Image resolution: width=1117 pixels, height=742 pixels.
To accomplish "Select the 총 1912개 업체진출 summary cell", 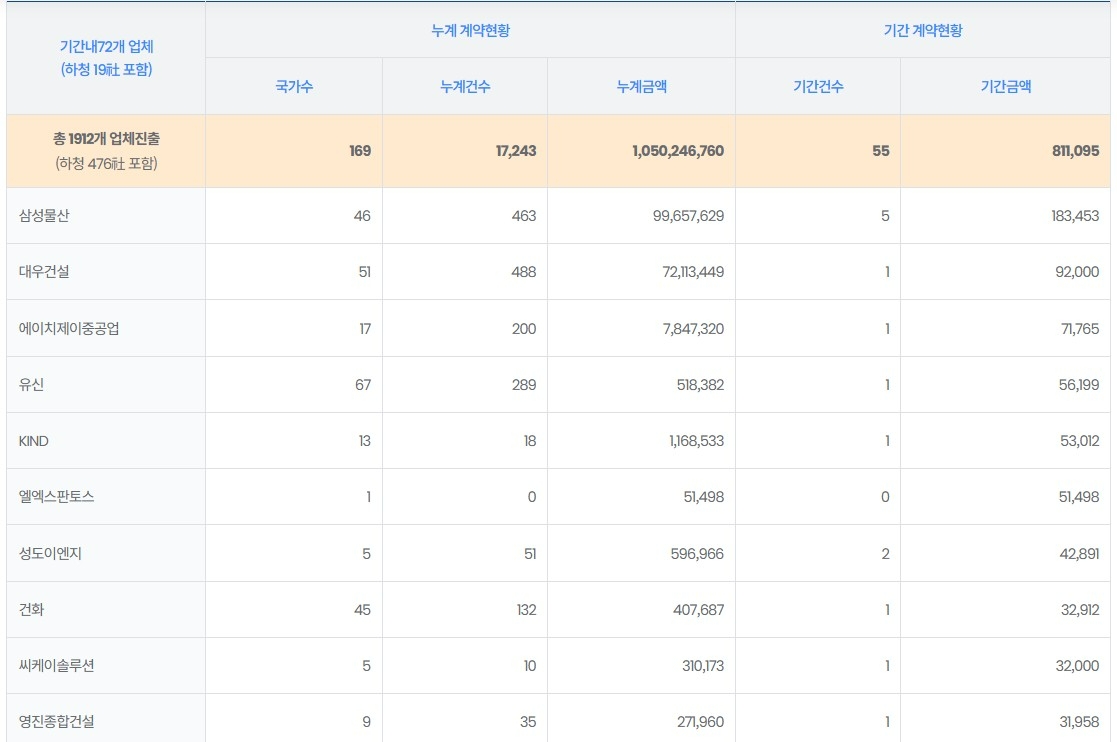I will pyautogui.click(x=106, y=151).
